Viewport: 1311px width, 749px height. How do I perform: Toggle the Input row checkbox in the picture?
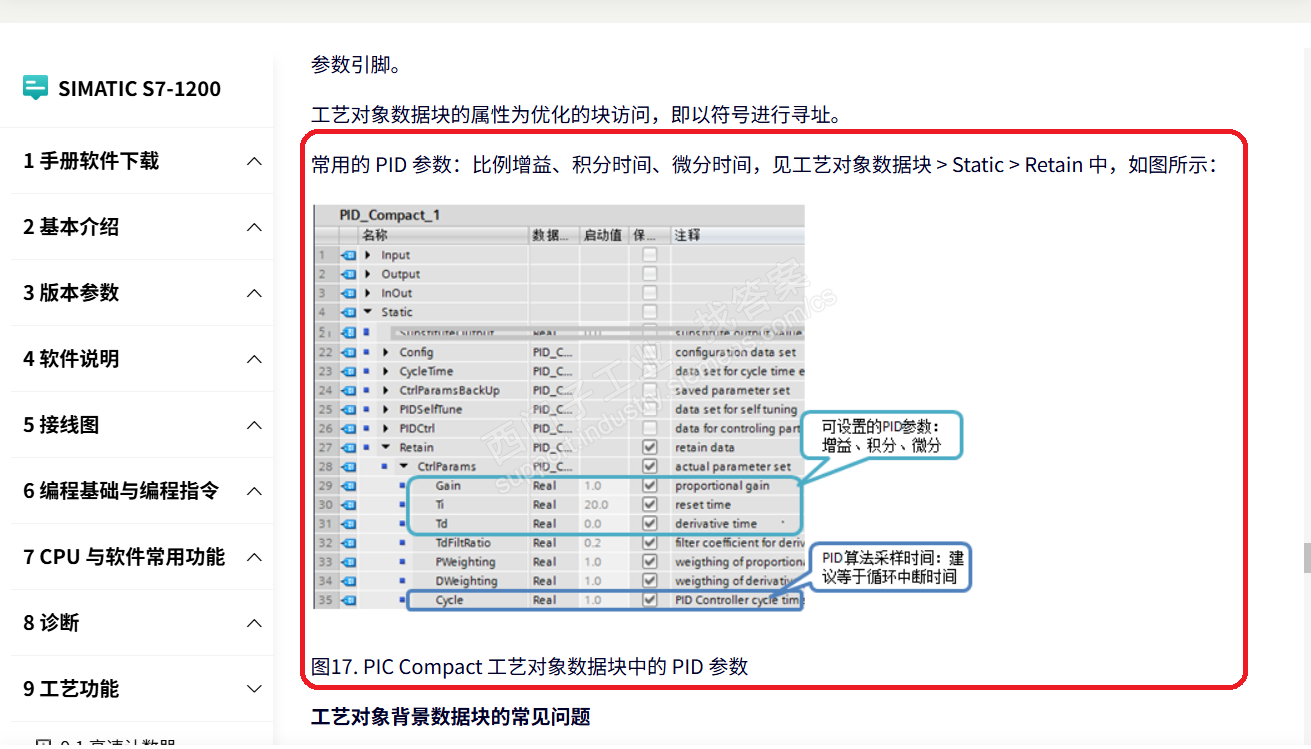tap(650, 255)
